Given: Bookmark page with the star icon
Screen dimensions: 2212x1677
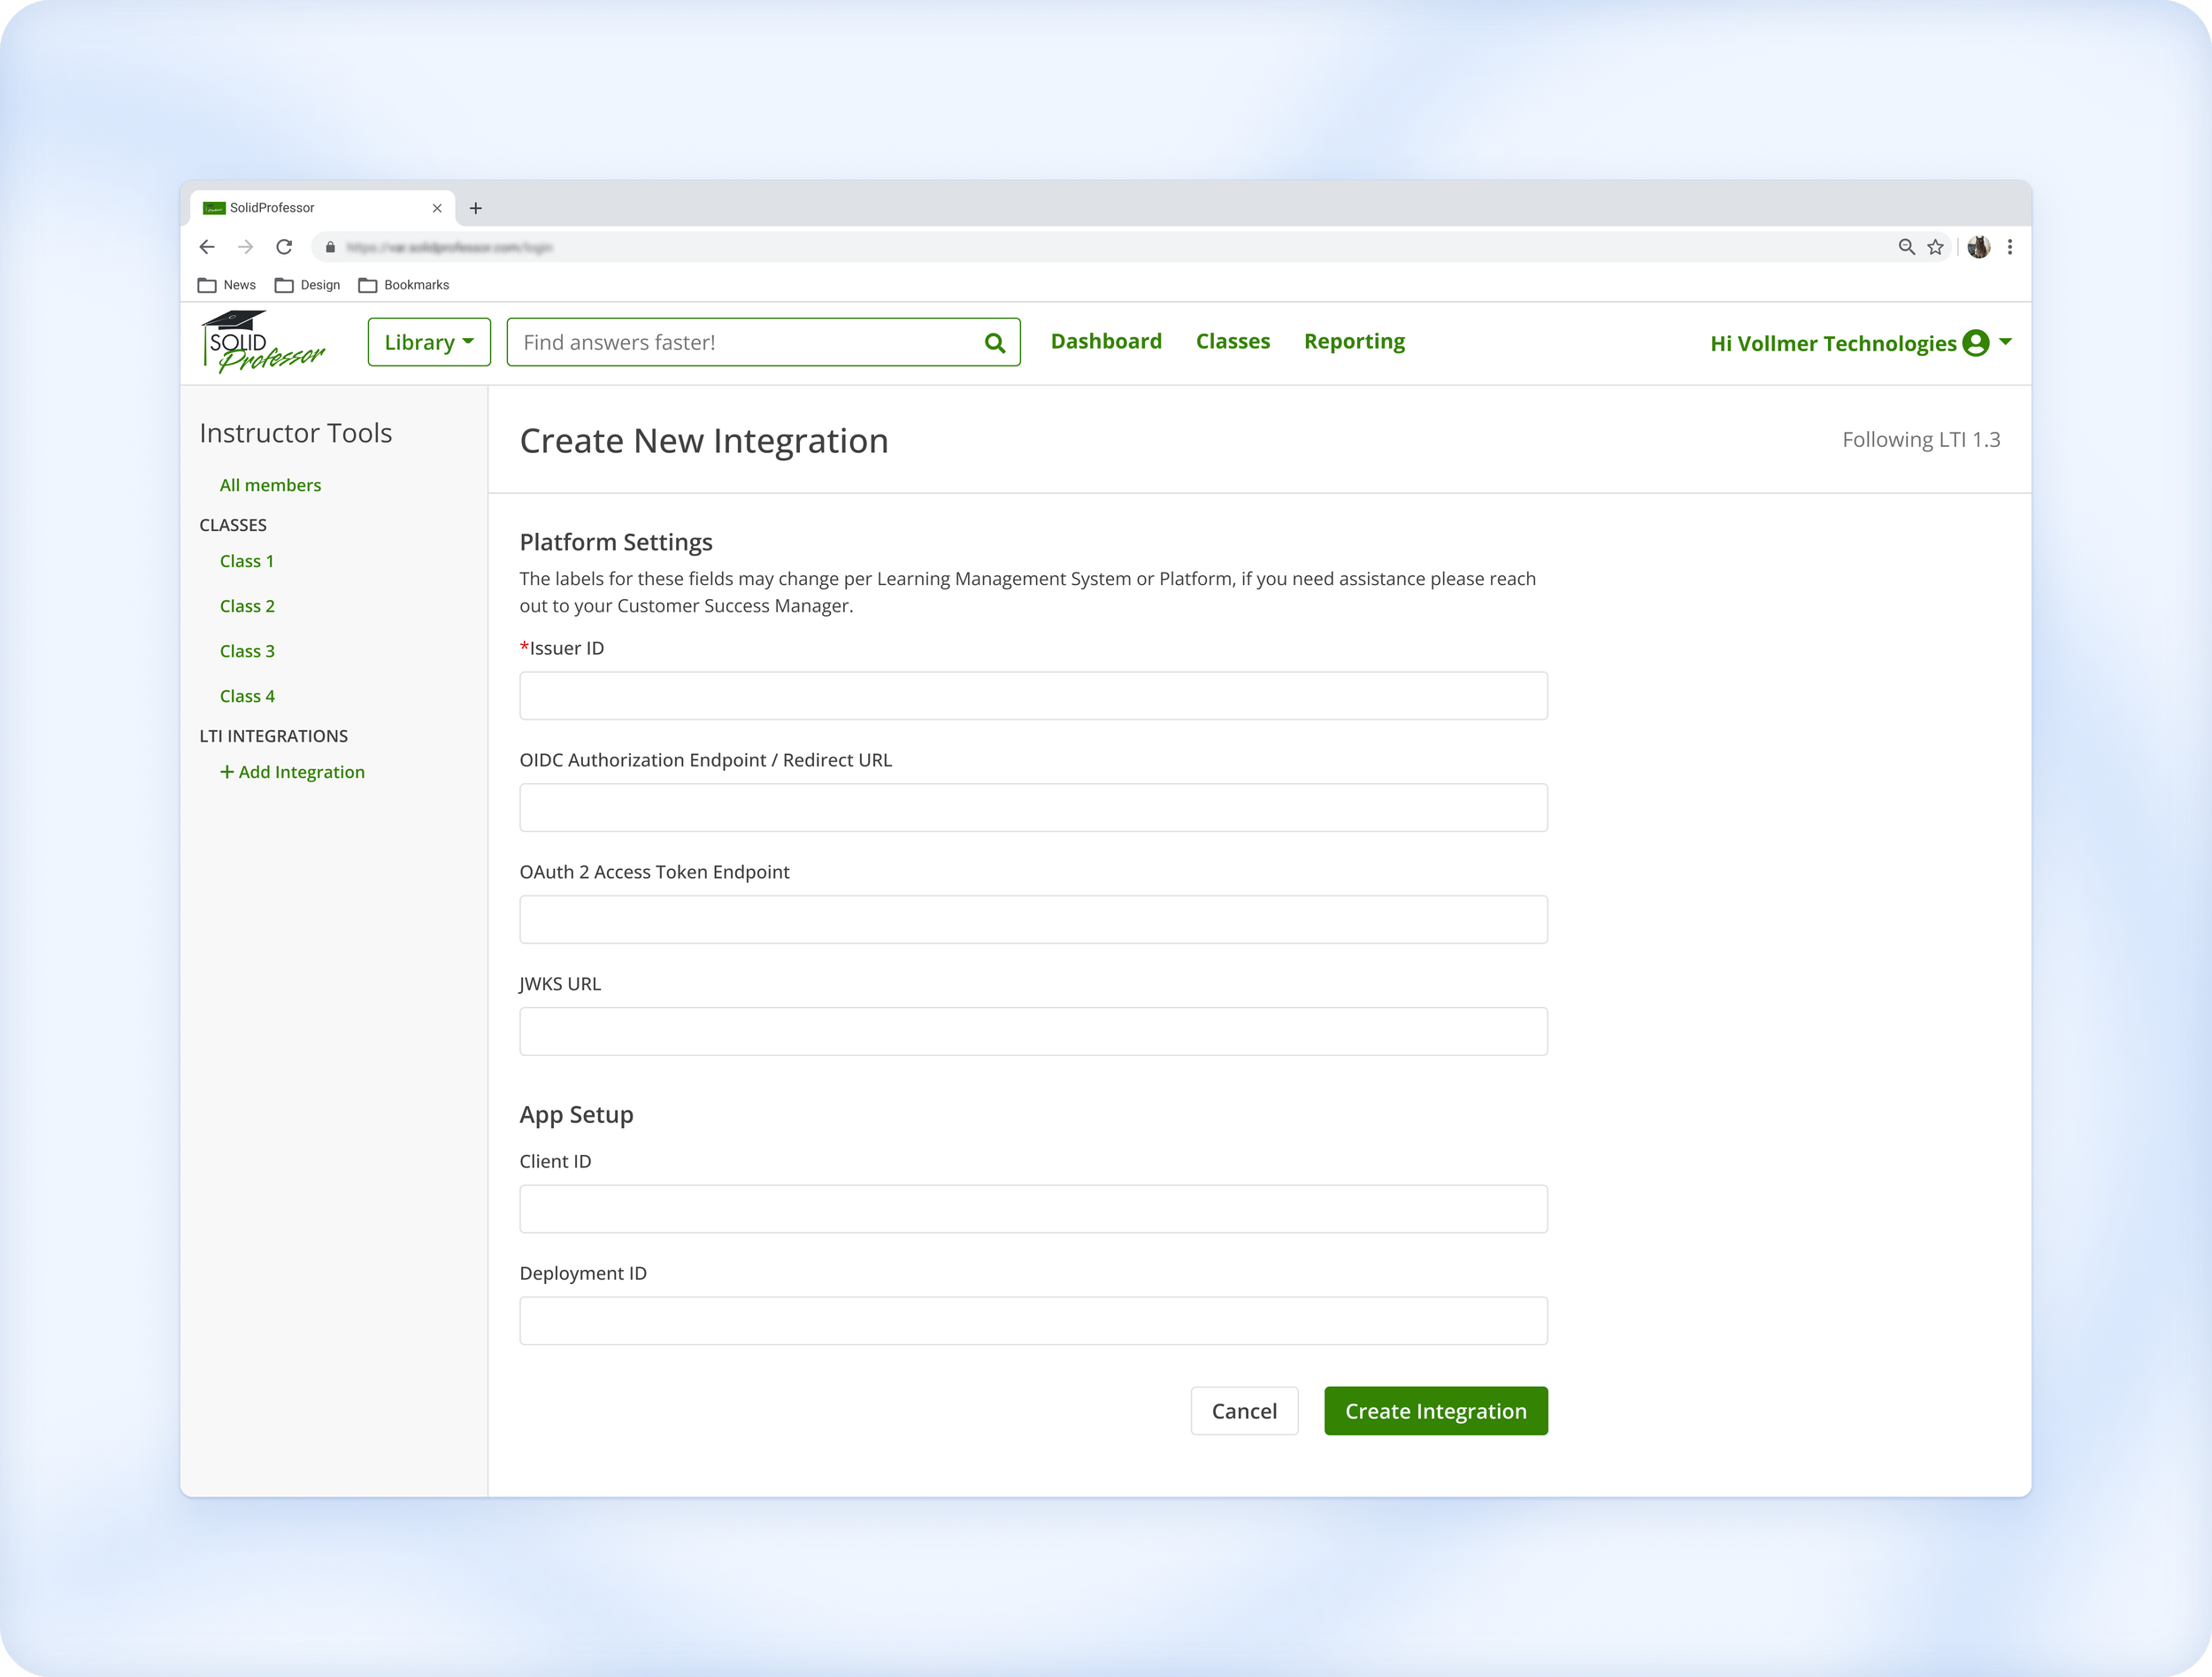Looking at the screenshot, I should [x=1935, y=247].
